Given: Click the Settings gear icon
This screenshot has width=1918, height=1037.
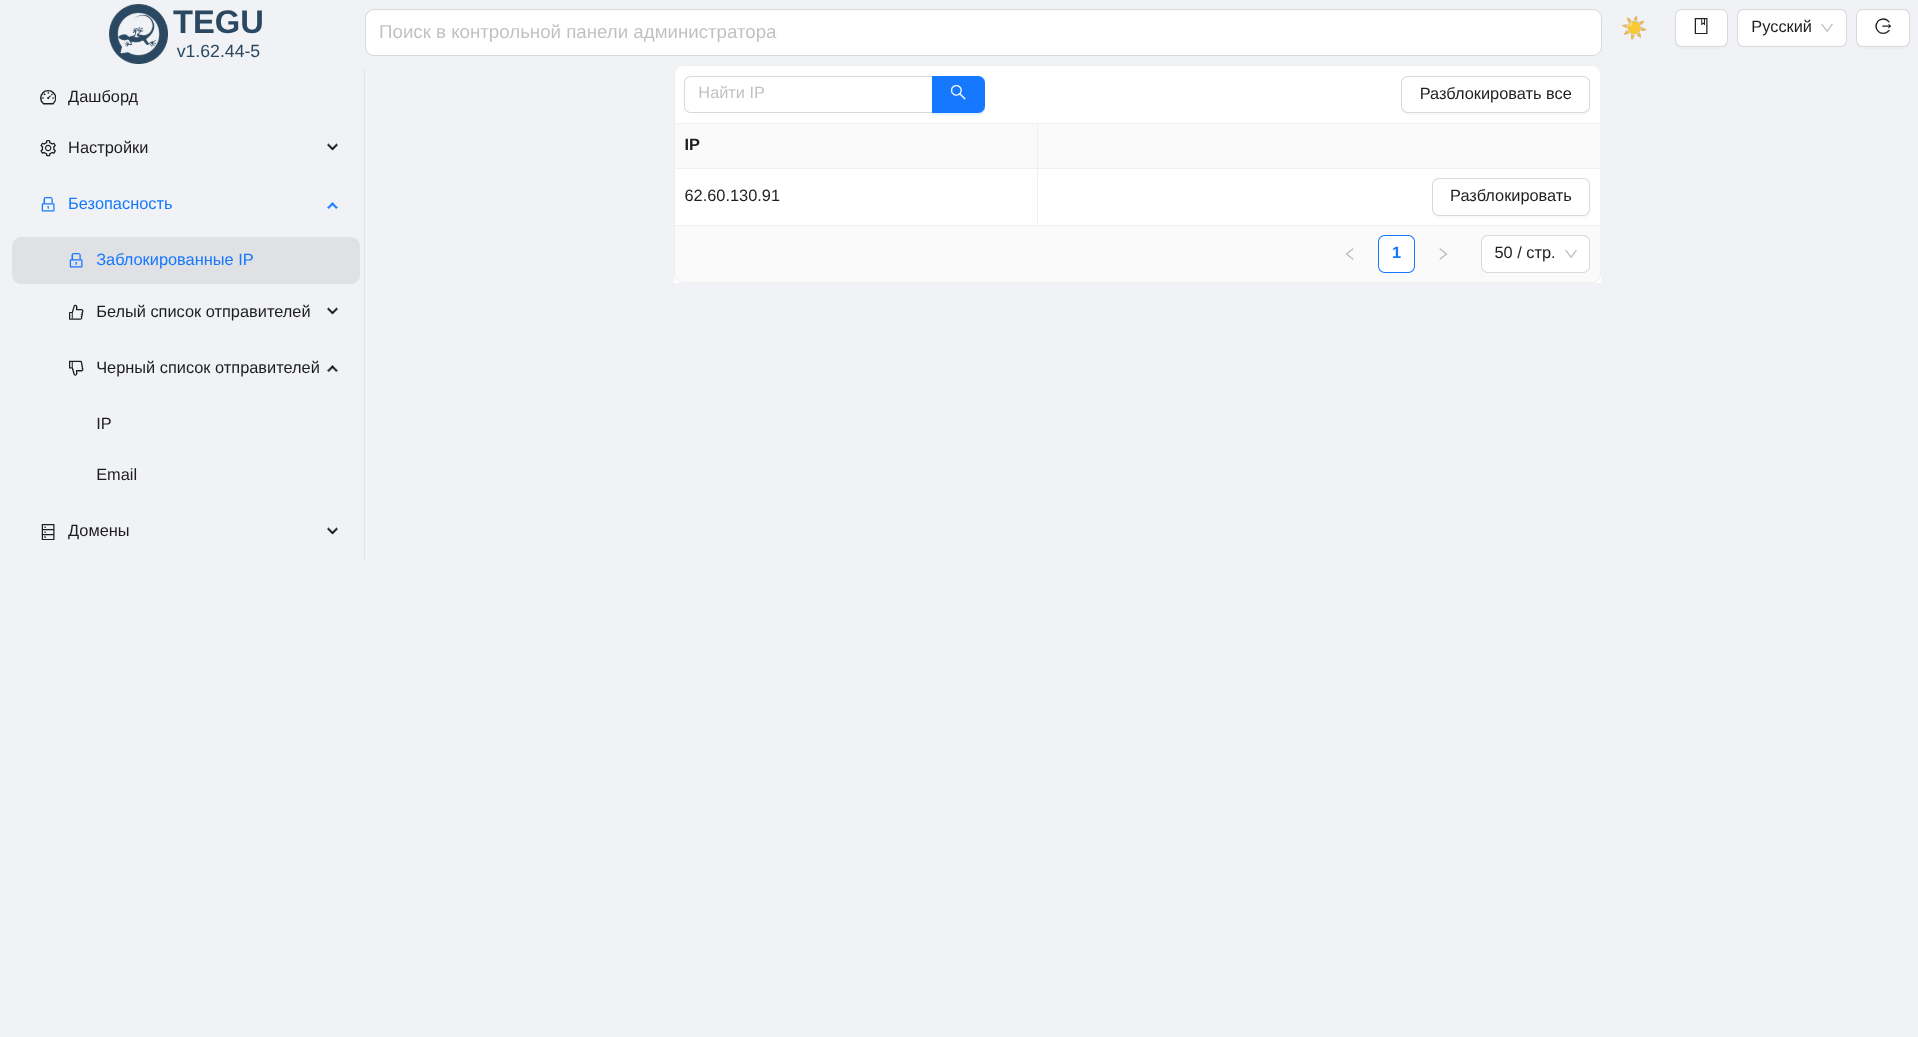Looking at the screenshot, I should 48,148.
